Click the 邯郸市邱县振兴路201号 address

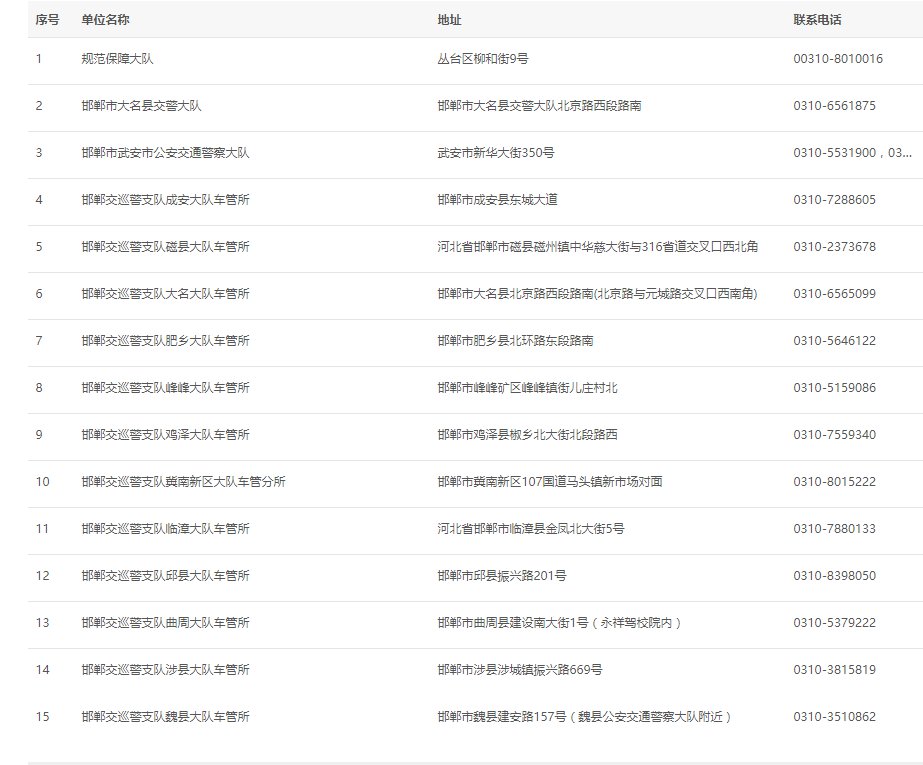(503, 576)
